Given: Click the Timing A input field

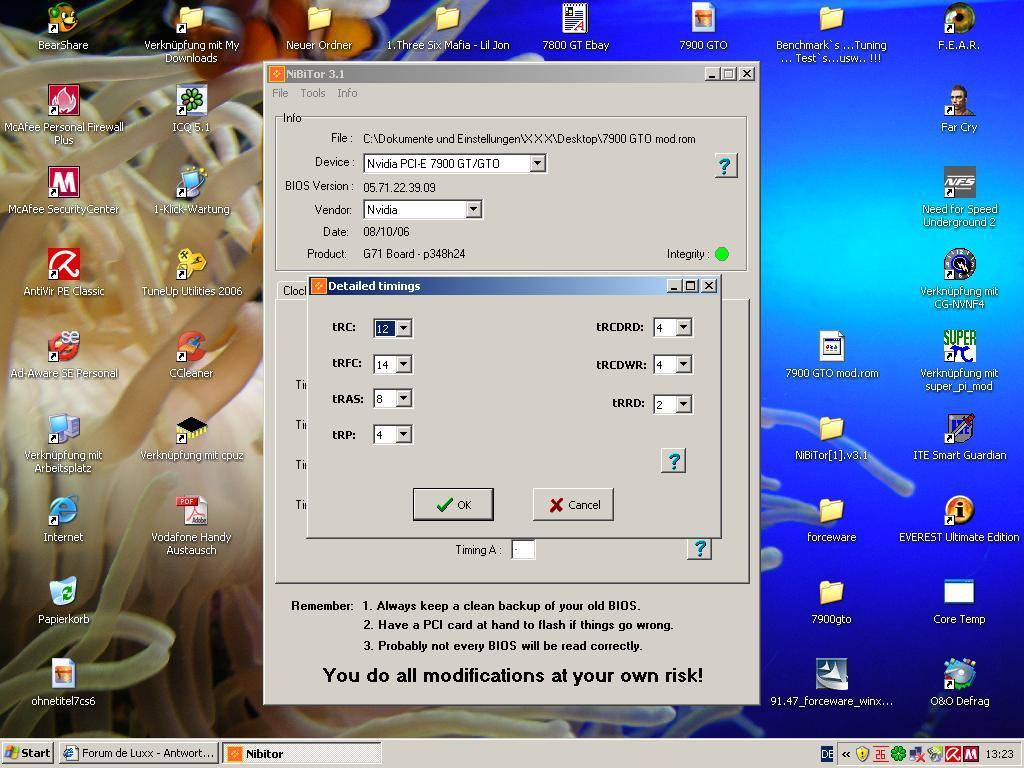Looking at the screenshot, I should pyautogui.click(x=523, y=550).
